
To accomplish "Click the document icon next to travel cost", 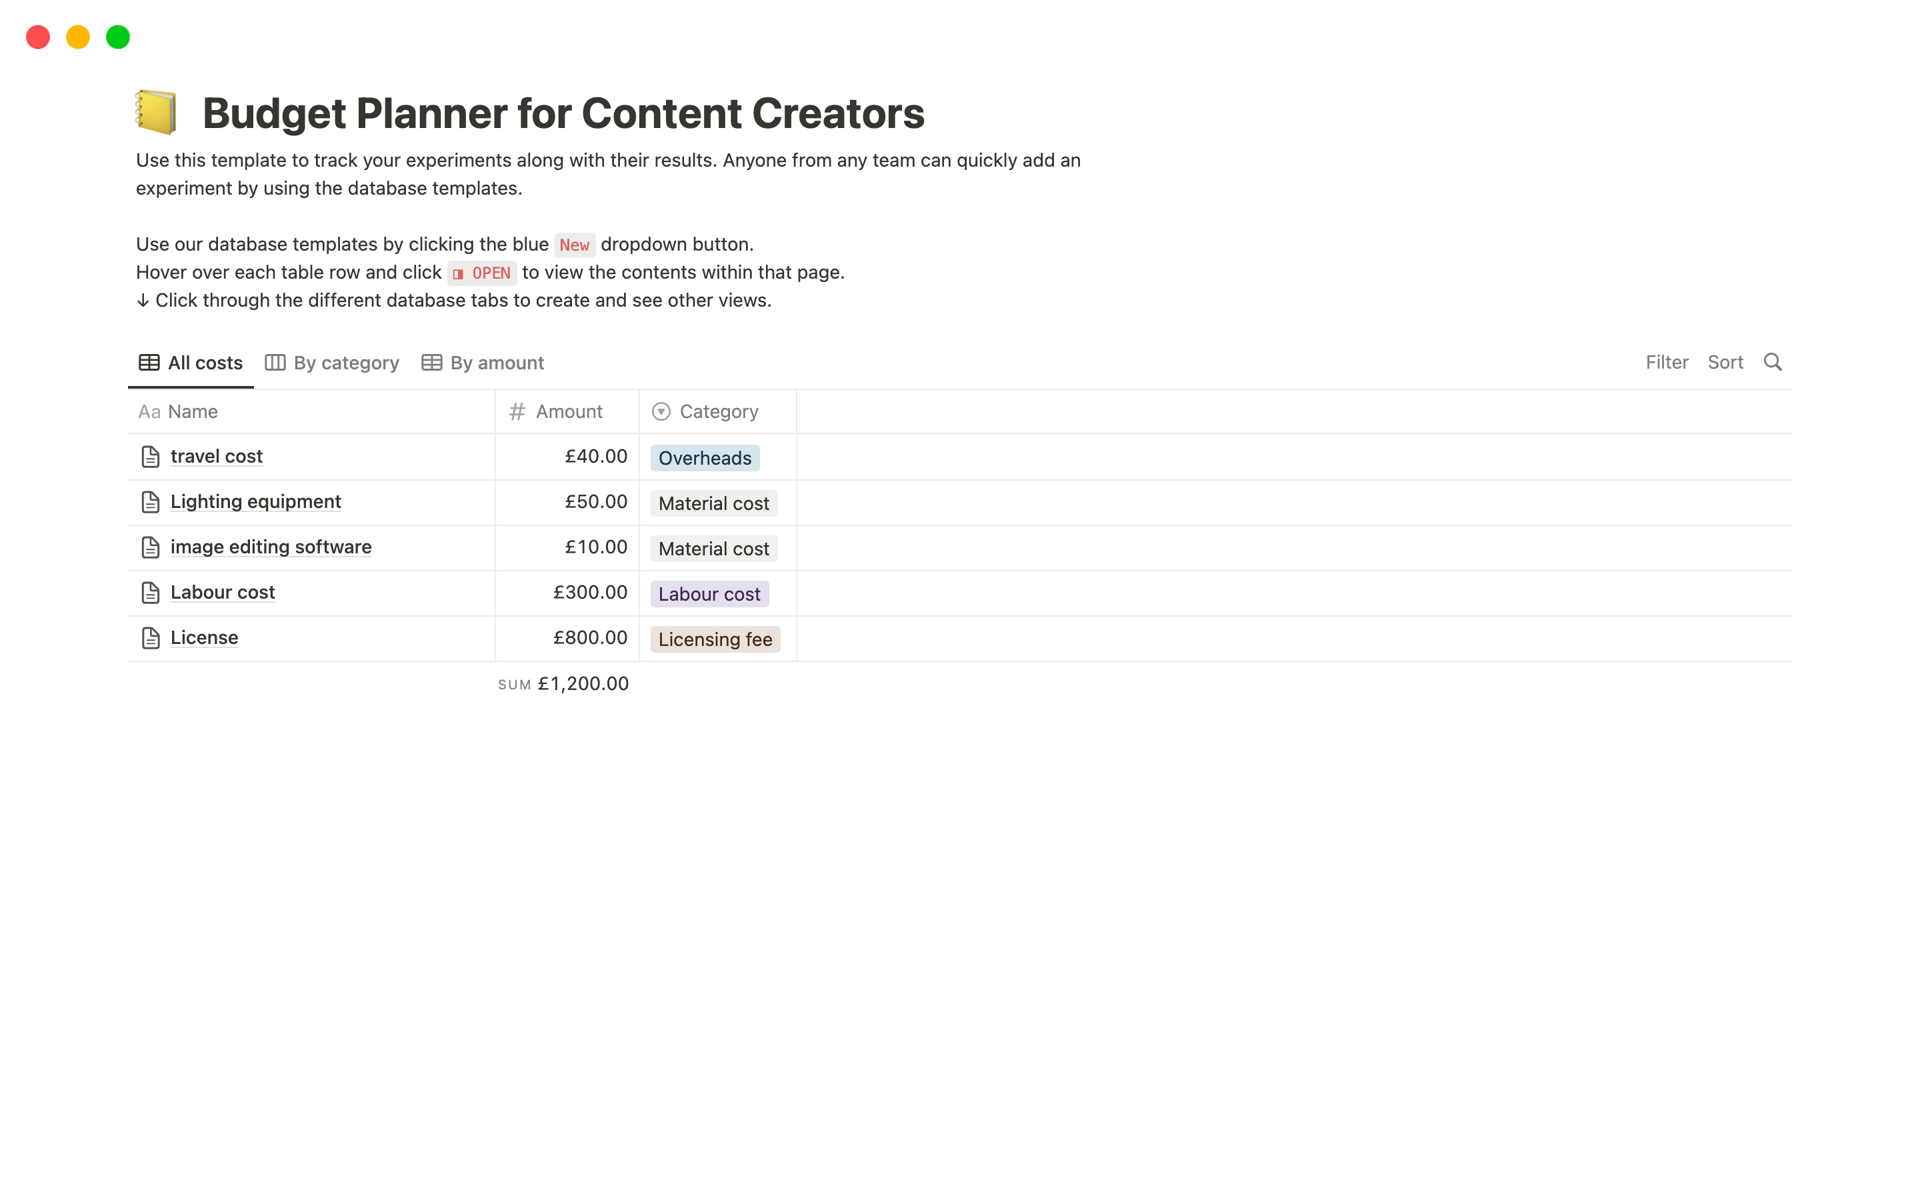I will pyautogui.click(x=149, y=455).
